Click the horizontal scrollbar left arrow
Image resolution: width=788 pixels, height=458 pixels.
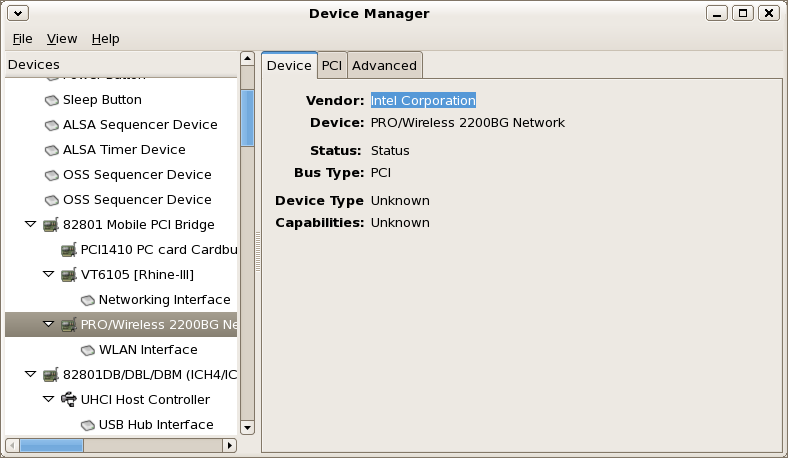(x=12, y=445)
